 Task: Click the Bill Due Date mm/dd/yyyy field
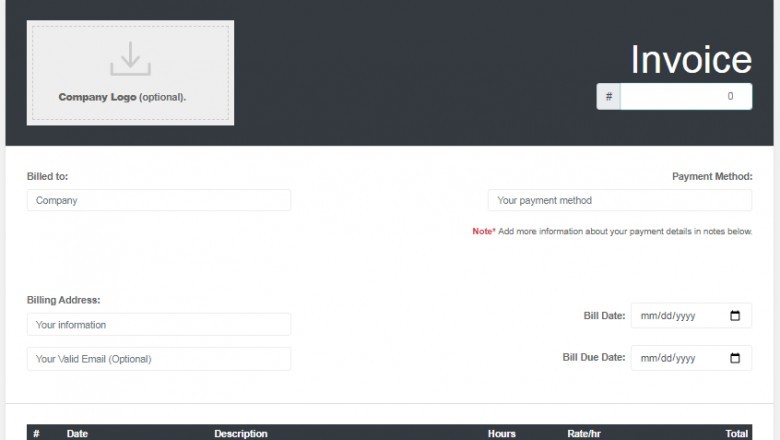point(691,358)
